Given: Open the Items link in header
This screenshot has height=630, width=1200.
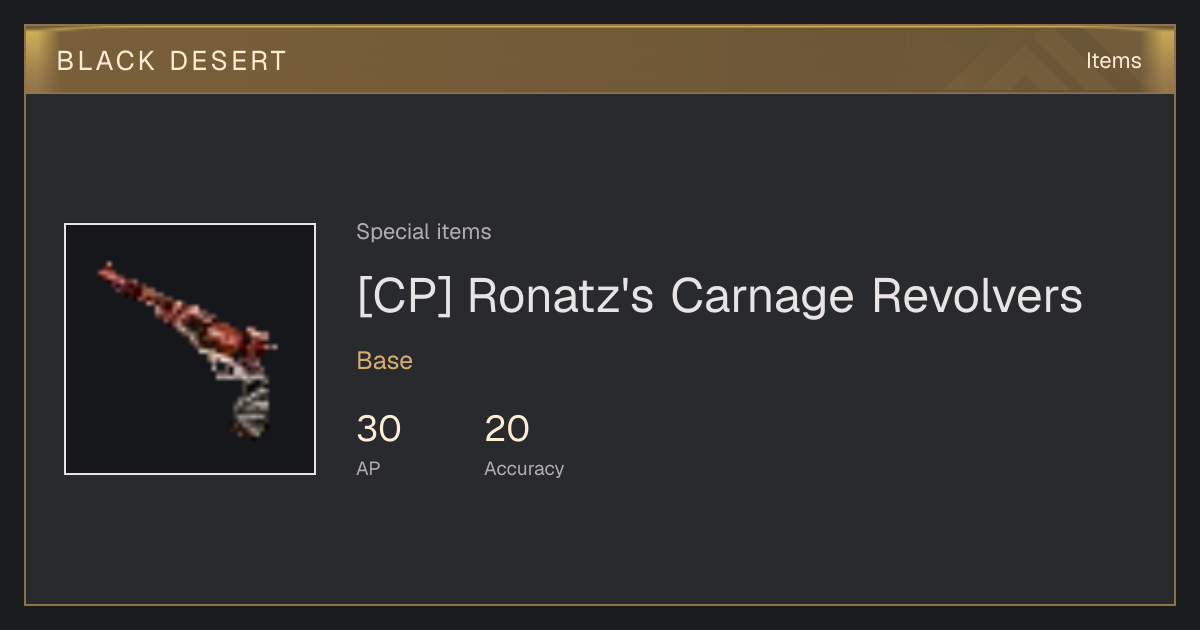Looking at the screenshot, I should tap(1113, 61).
